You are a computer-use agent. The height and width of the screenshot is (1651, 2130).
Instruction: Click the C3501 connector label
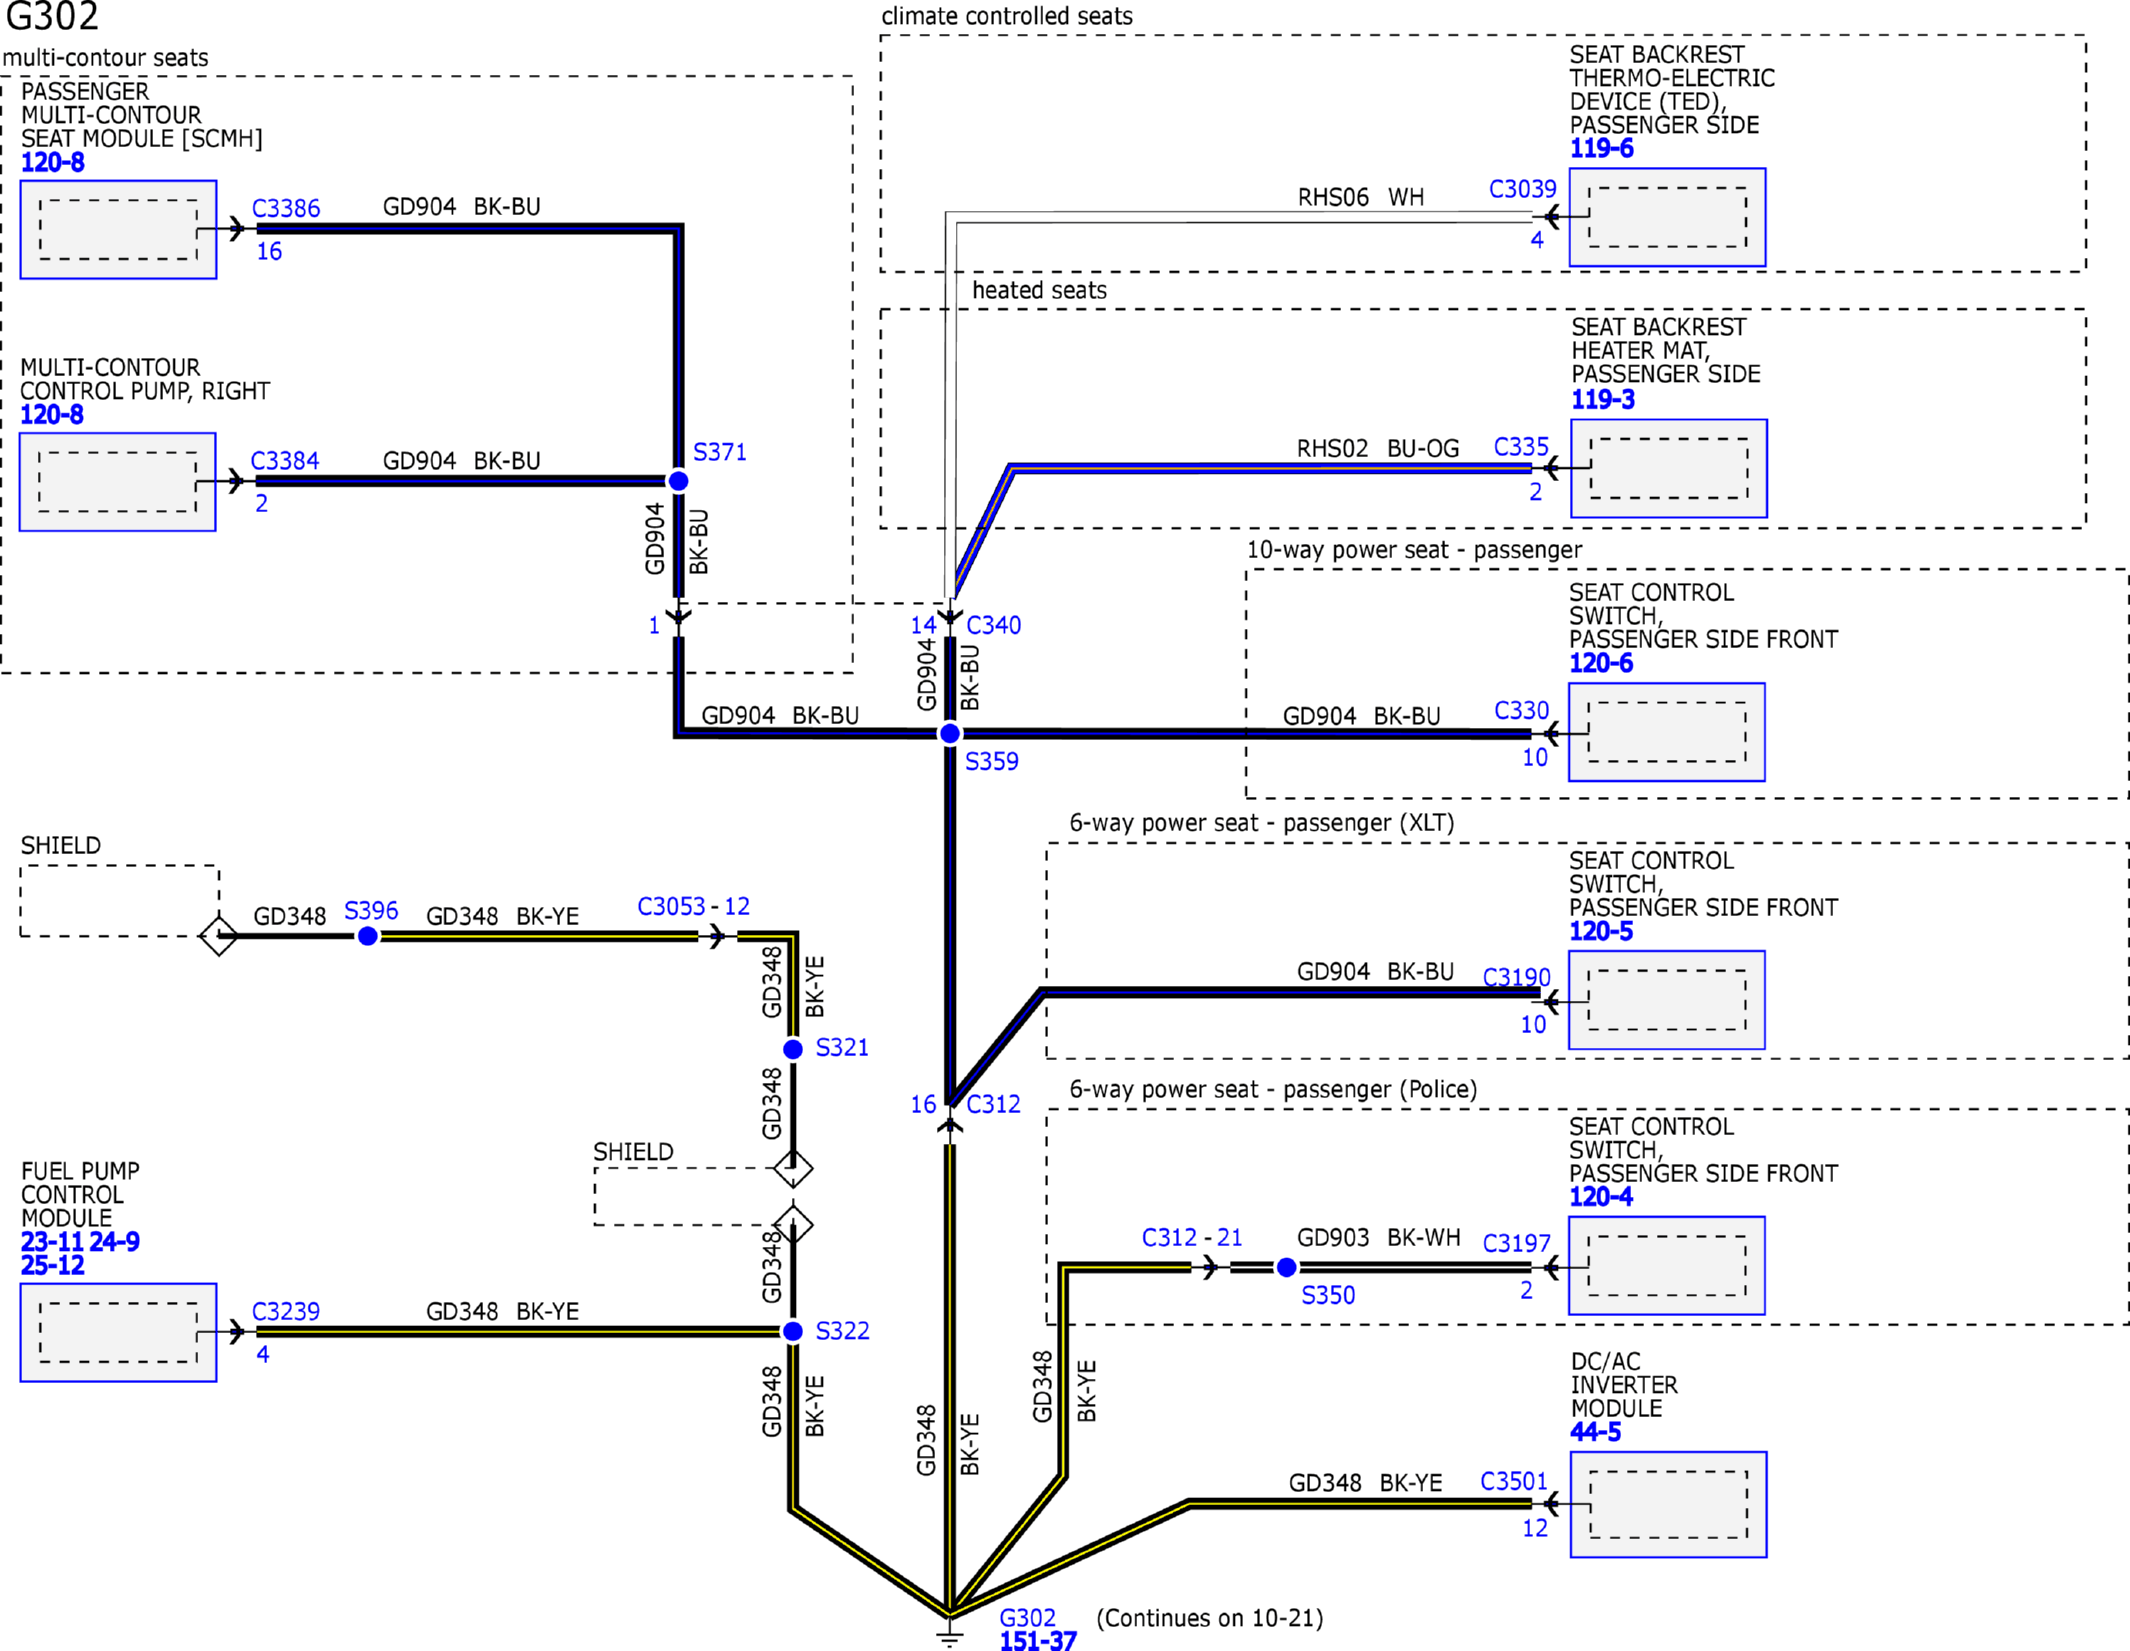point(1513,1481)
